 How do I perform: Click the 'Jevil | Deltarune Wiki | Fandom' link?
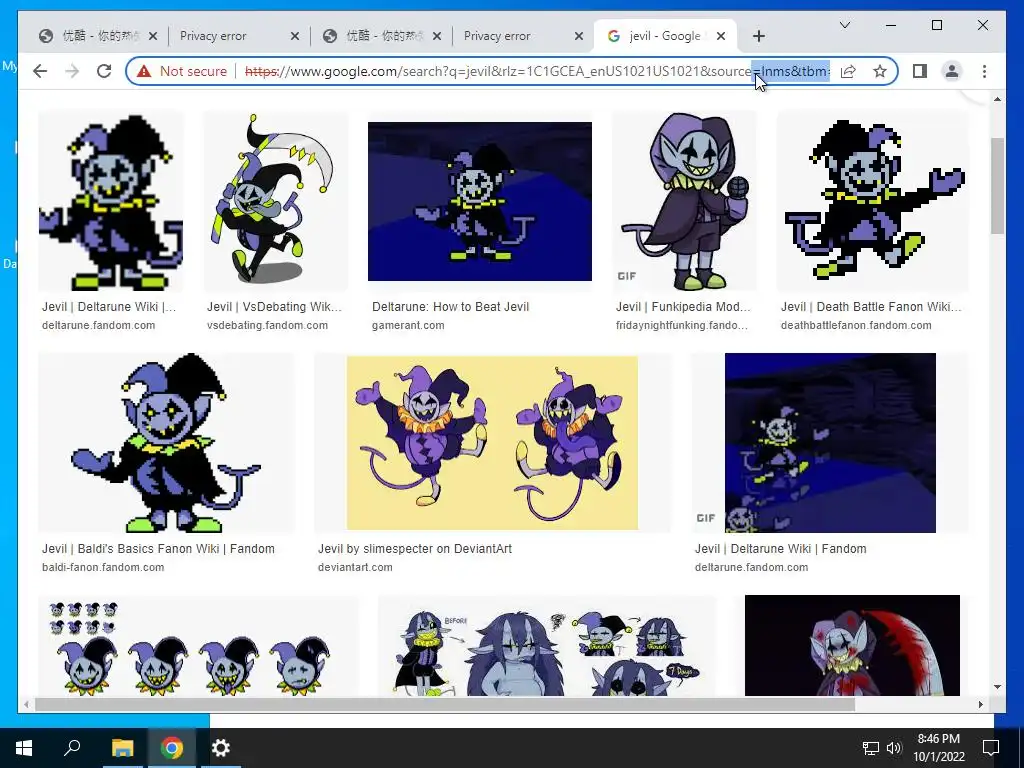pyautogui.click(x=780, y=549)
